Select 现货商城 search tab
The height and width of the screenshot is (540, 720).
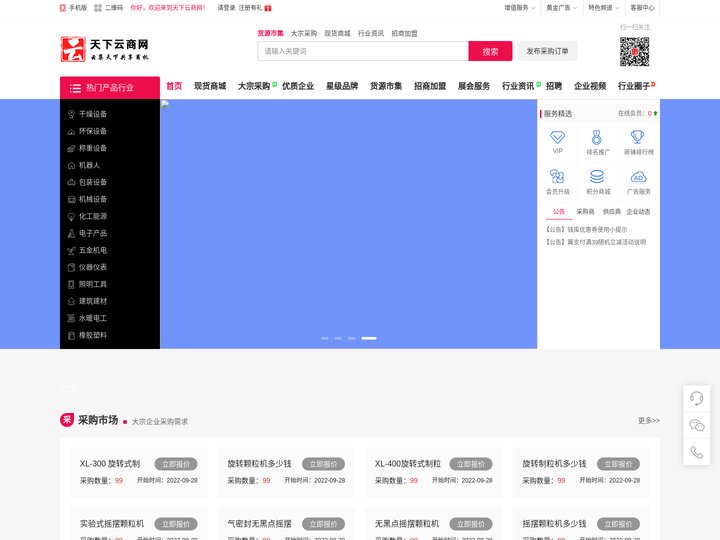(x=337, y=33)
